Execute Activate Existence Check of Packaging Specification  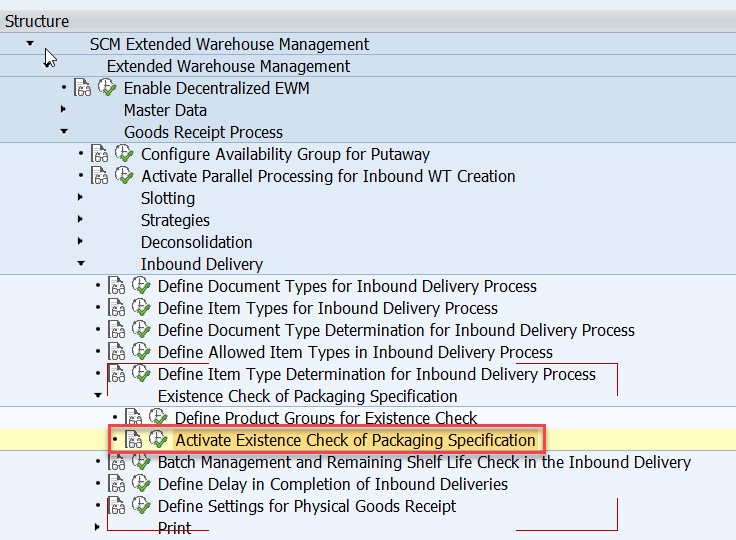coord(158,440)
